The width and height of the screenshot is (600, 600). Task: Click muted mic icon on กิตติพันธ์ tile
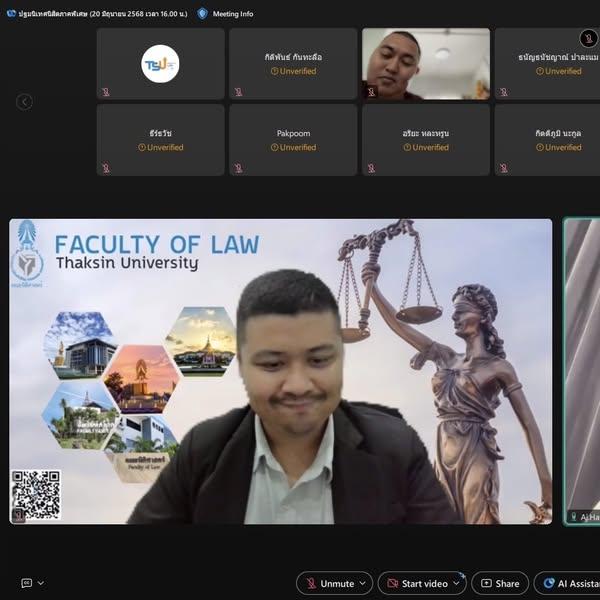click(x=238, y=92)
